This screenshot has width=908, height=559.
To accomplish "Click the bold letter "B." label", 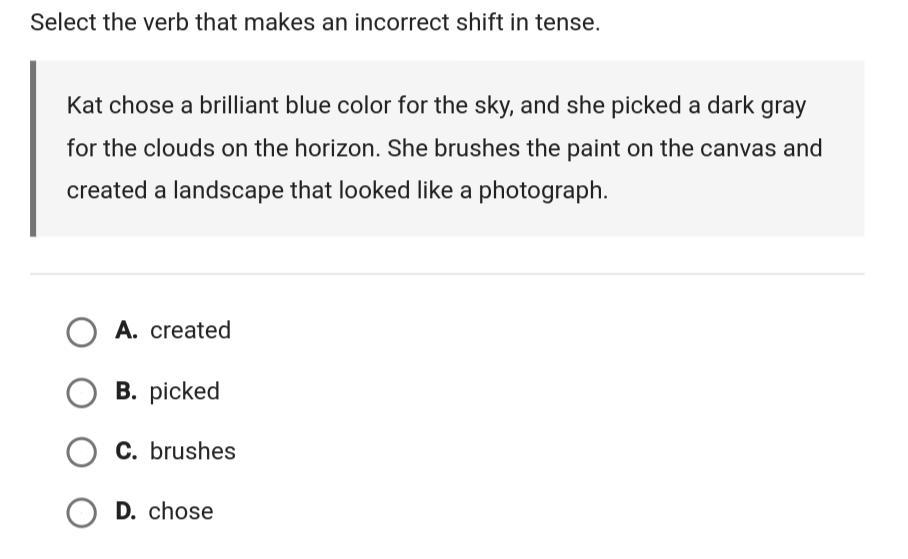I will [126, 390].
